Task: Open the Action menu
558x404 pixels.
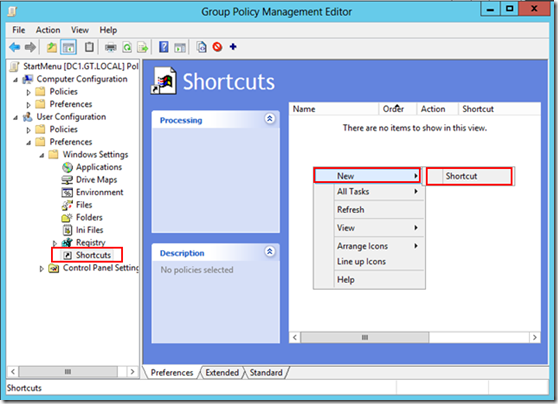Action: pyautogui.click(x=48, y=30)
